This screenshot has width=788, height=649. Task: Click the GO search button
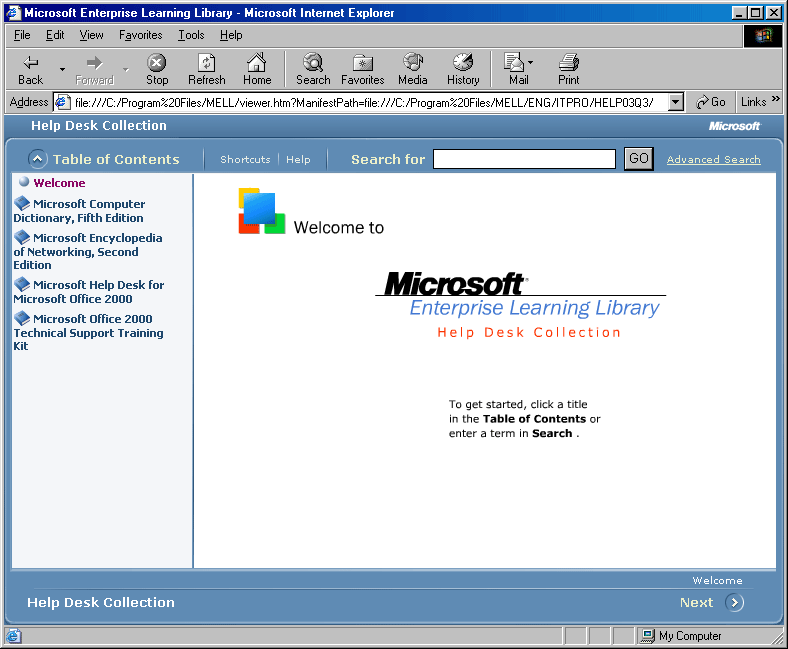[x=639, y=159]
